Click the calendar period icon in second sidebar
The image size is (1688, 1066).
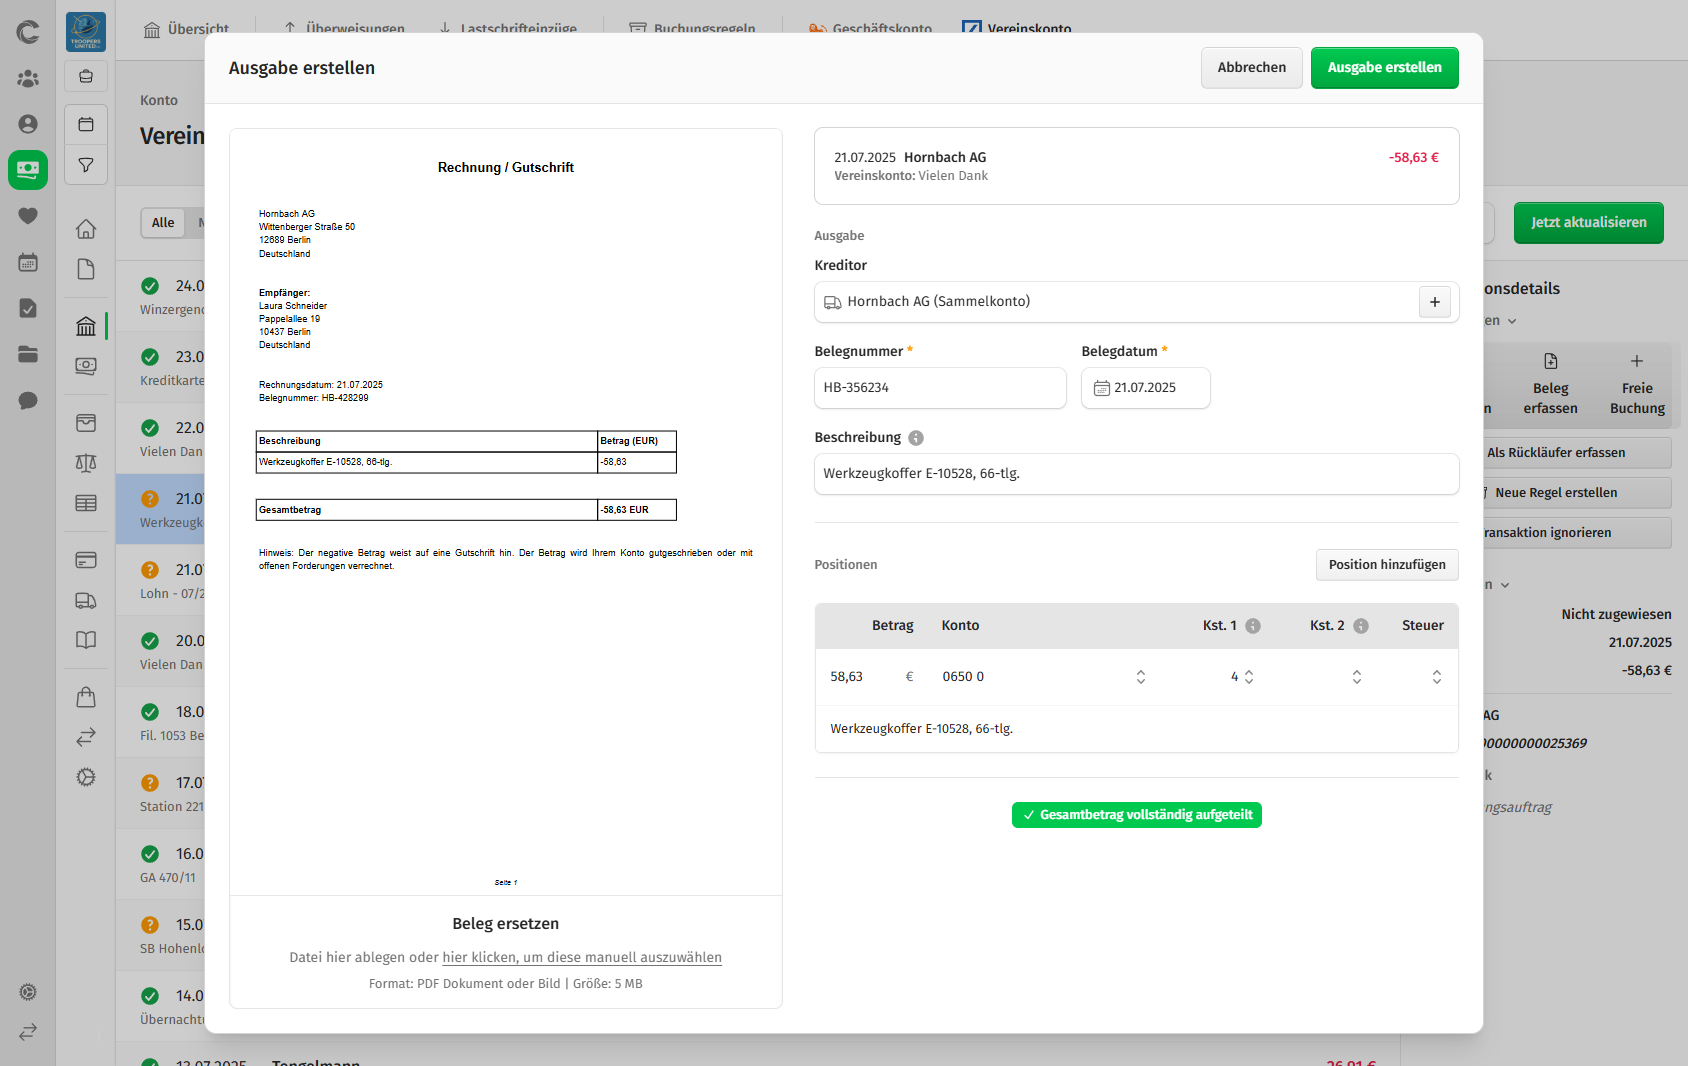[86, 125]
